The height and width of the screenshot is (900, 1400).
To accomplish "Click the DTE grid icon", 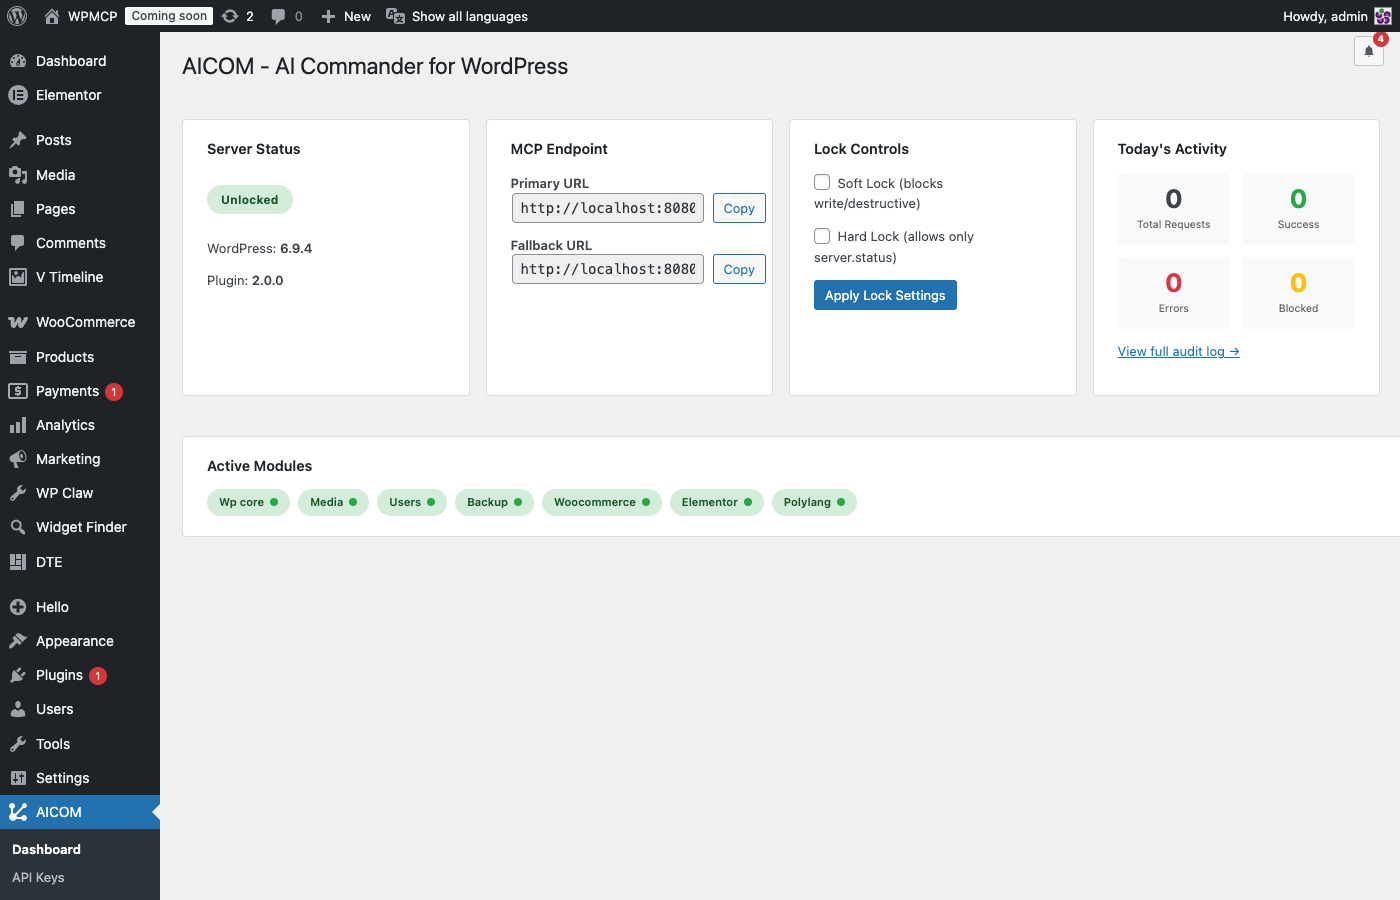I will tap(18, 562).
